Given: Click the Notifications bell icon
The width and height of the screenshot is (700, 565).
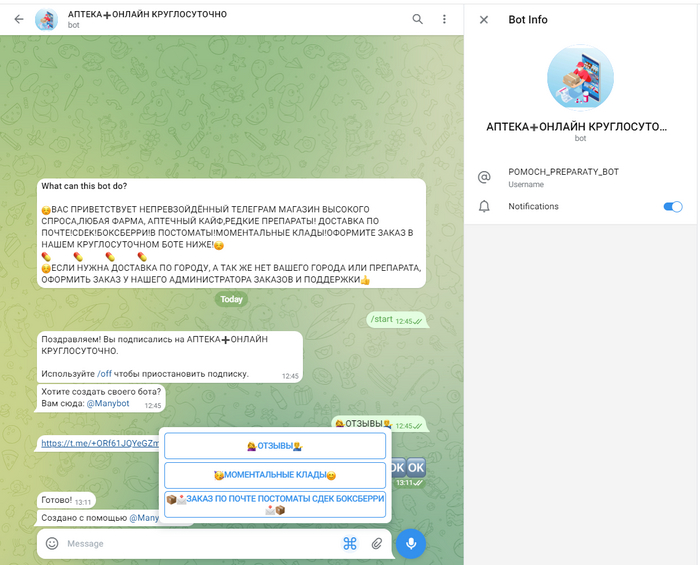Looking at the screenshot, I should coord(484,206).
